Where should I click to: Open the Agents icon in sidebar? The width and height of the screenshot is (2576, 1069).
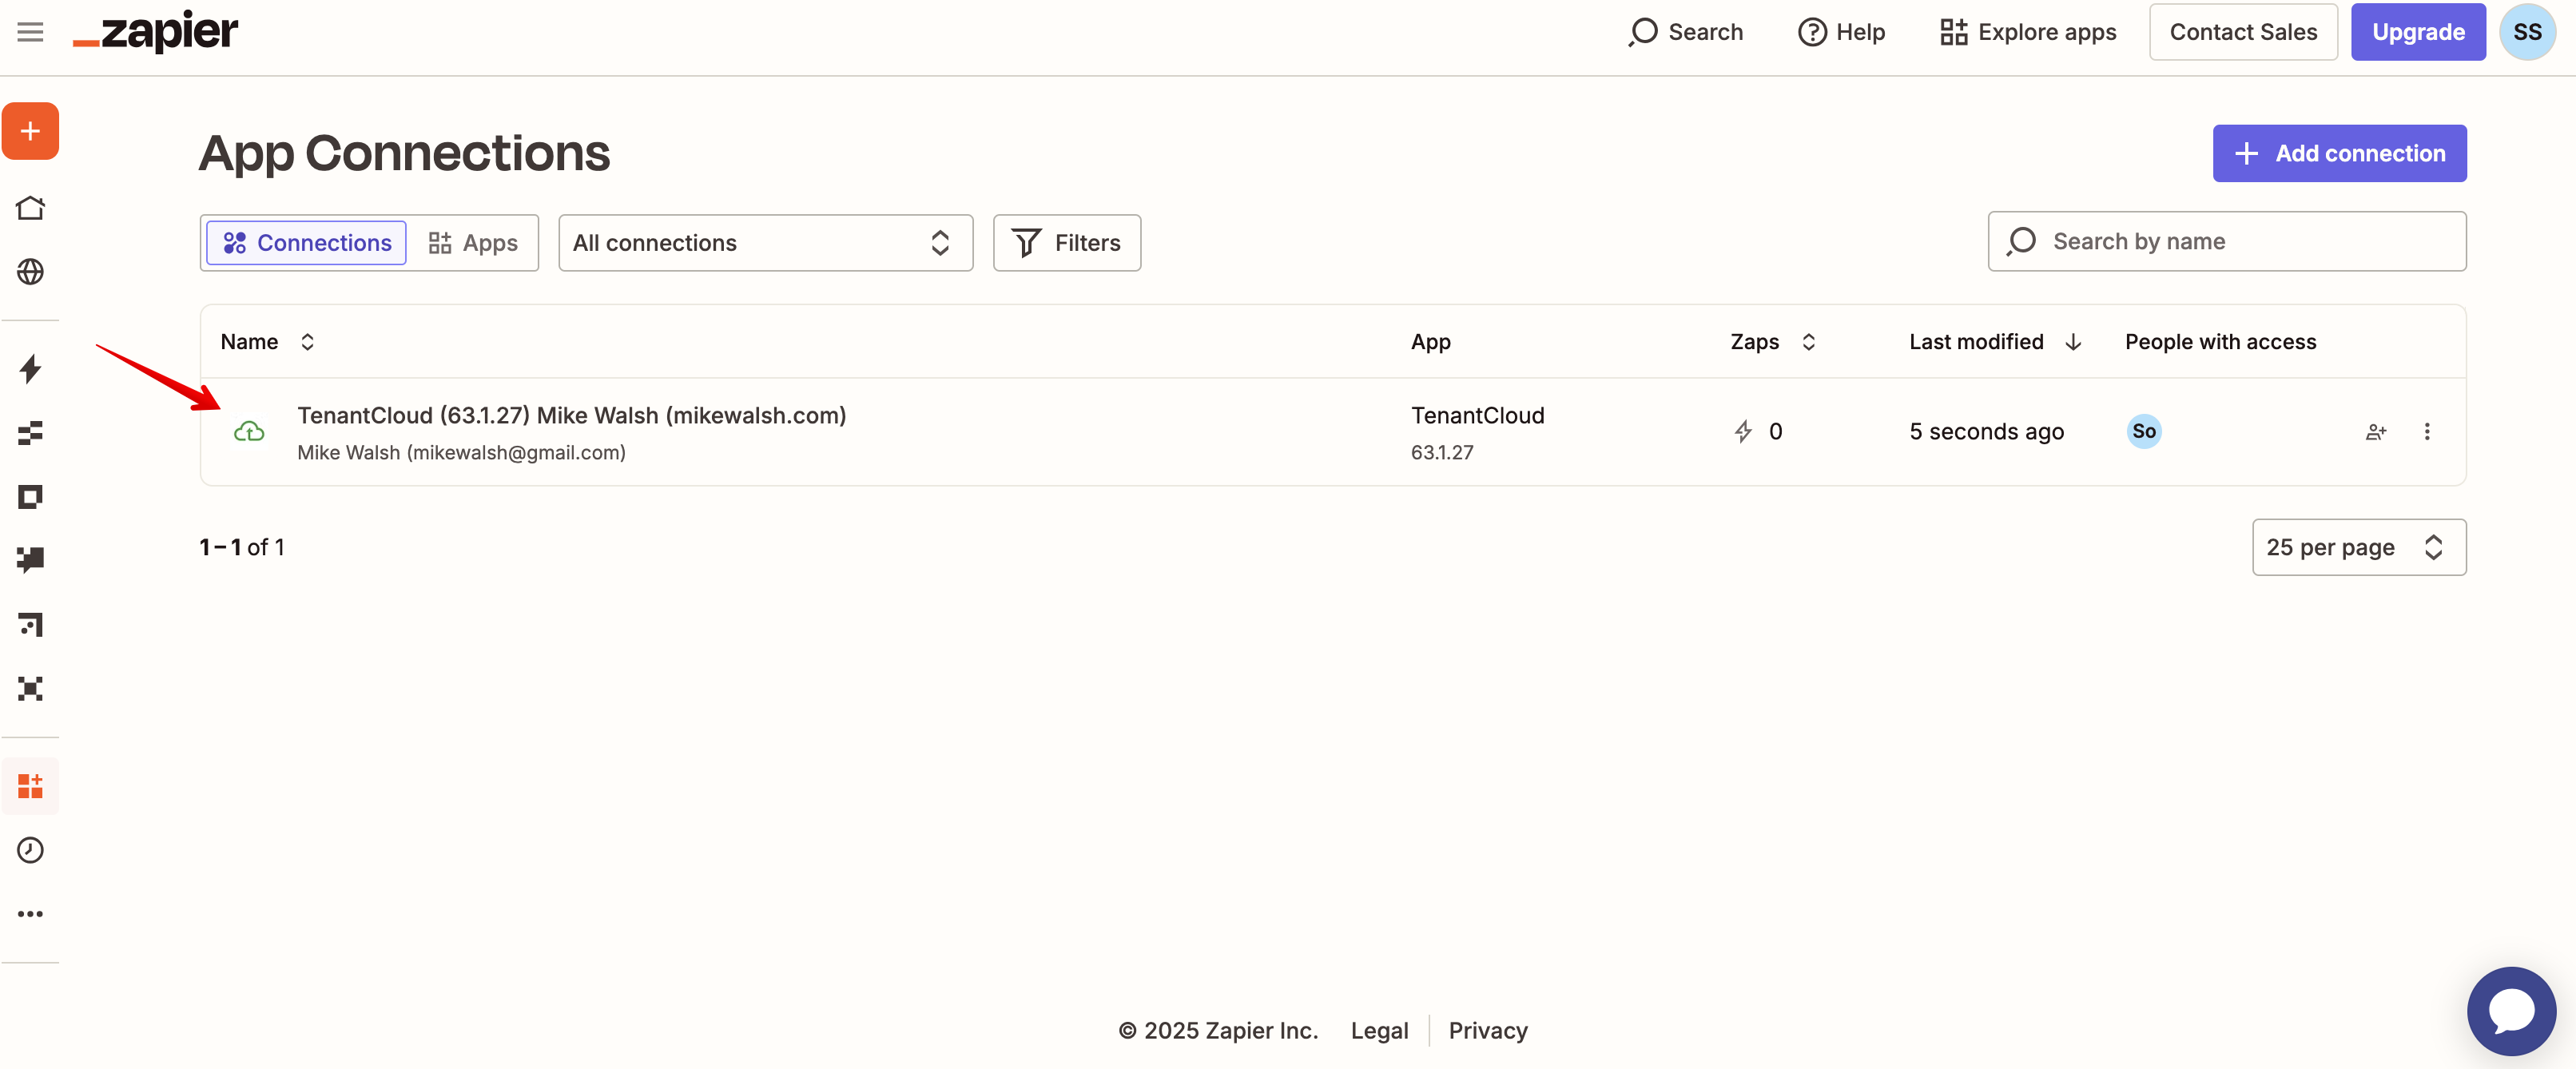click(x=30, y=689)
